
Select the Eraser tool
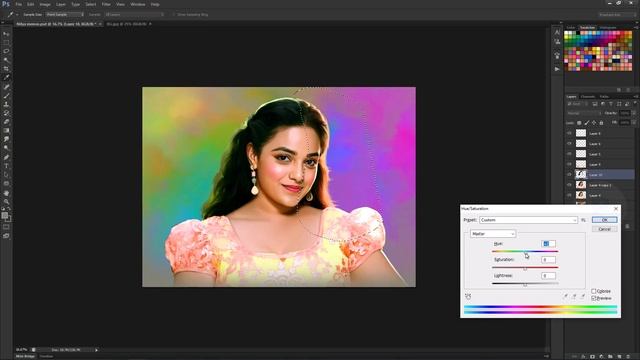pos(6,122)
